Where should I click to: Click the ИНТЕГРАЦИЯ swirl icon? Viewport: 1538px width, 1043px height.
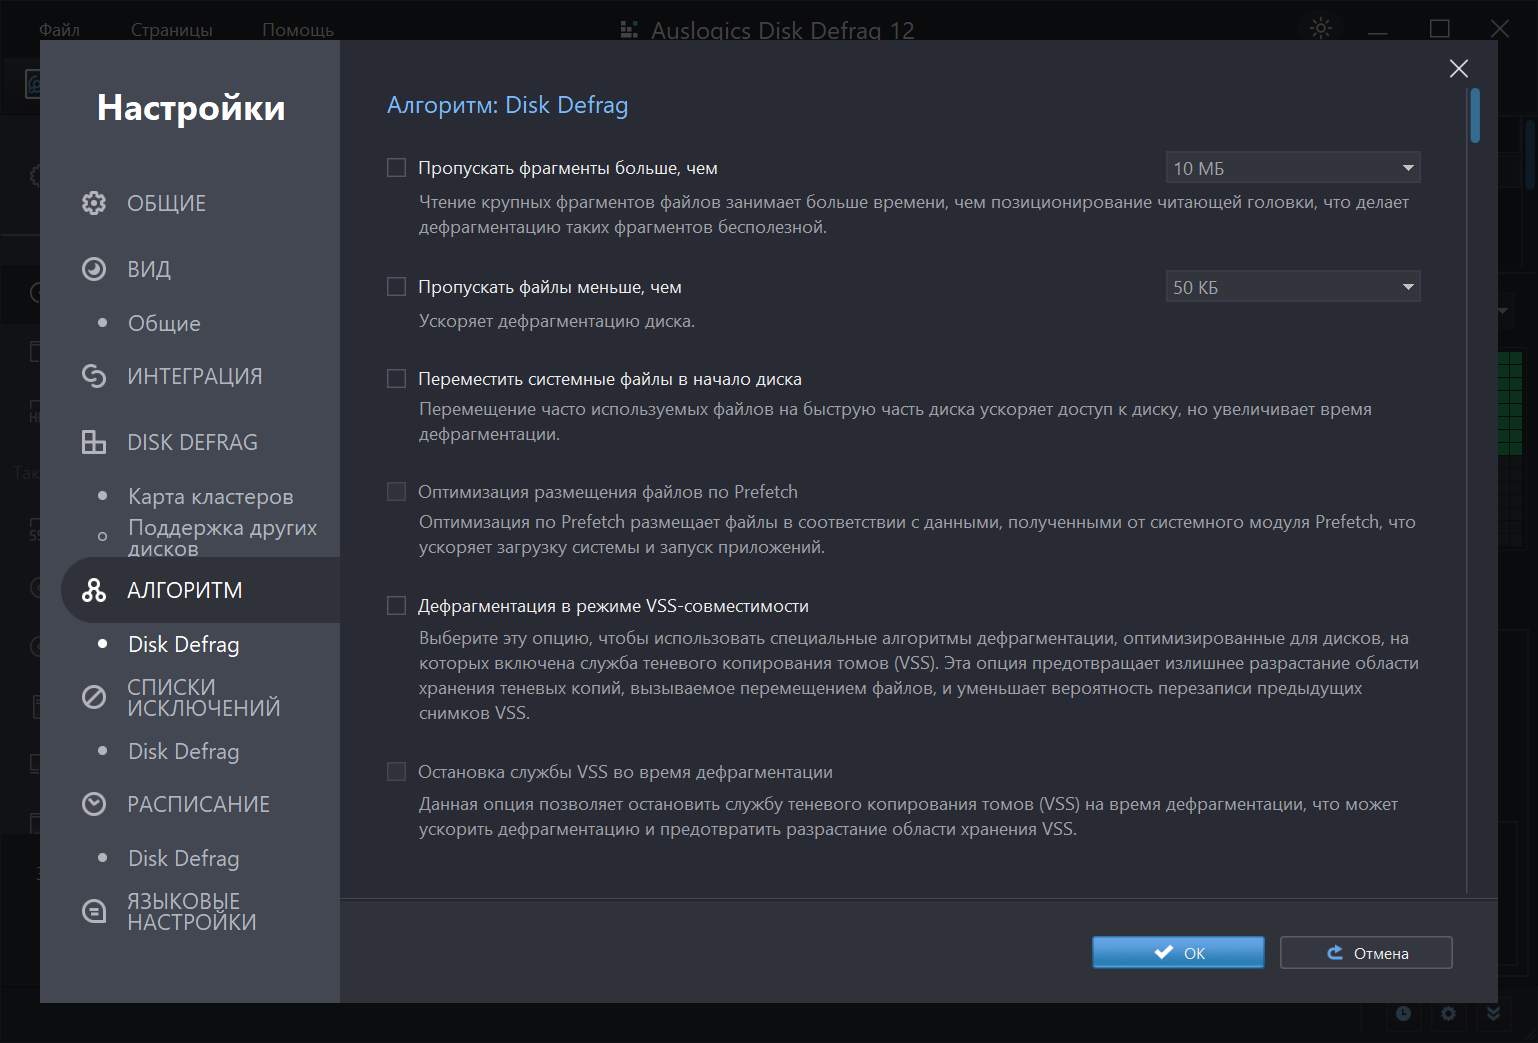pyautogui.click(x=94, y=376)
